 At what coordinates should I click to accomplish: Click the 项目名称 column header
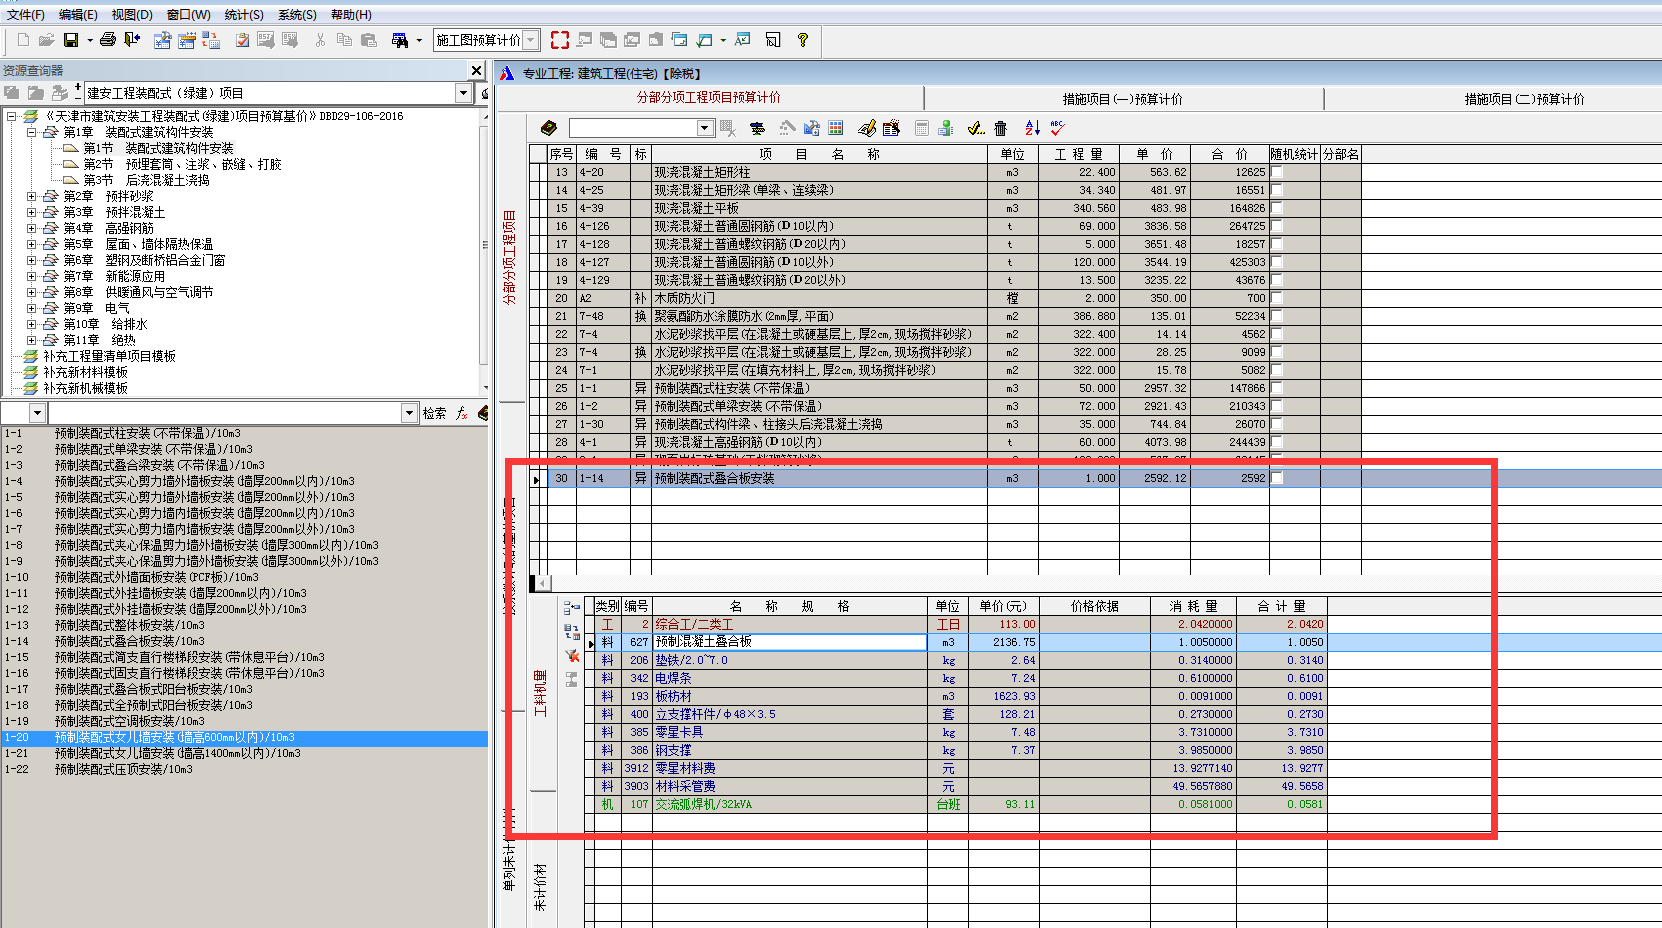click(819, 154)
